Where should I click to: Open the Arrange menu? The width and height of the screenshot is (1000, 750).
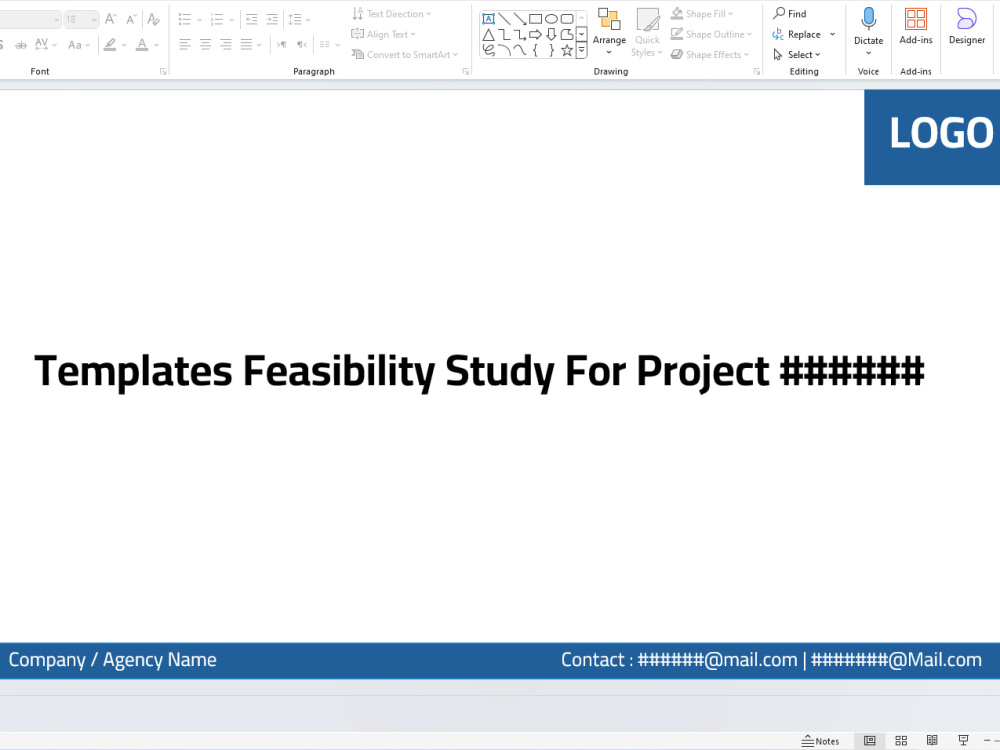coord(609,32)
